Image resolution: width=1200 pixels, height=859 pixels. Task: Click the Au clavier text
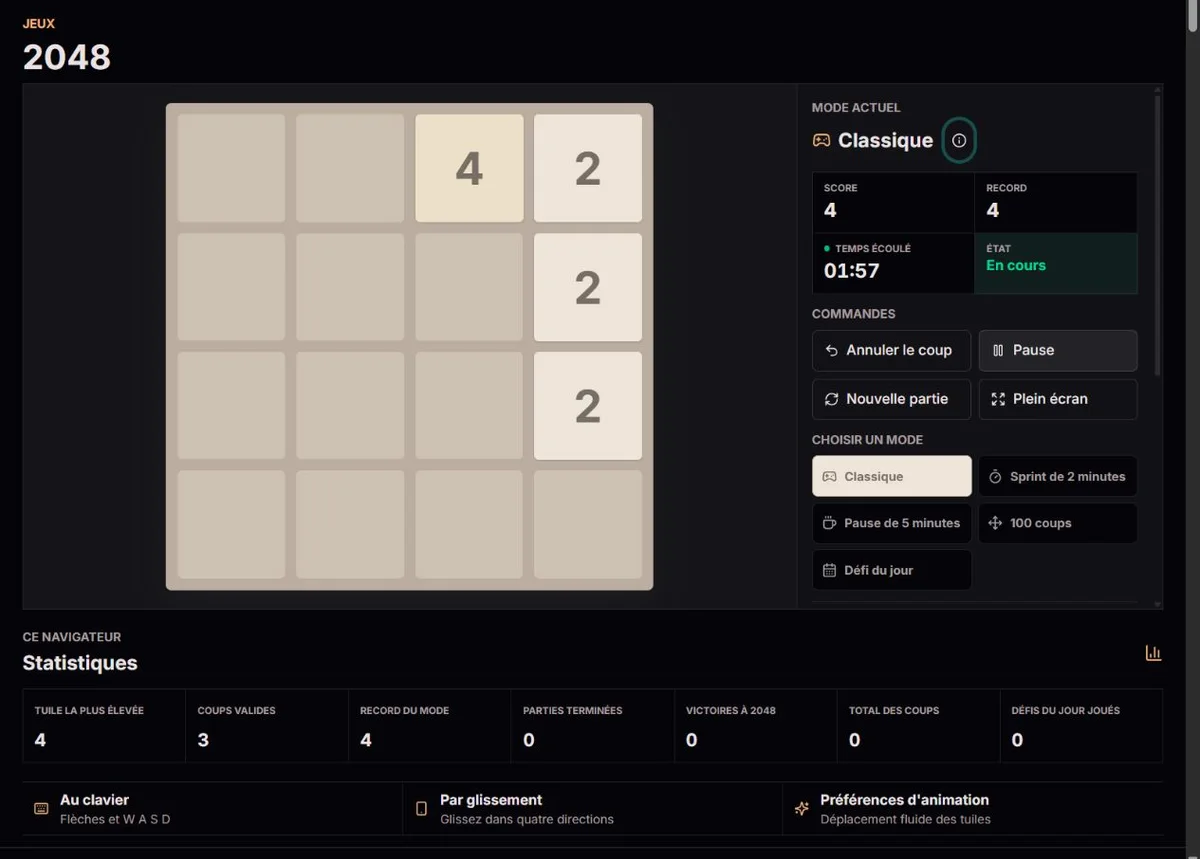[94, 800]
